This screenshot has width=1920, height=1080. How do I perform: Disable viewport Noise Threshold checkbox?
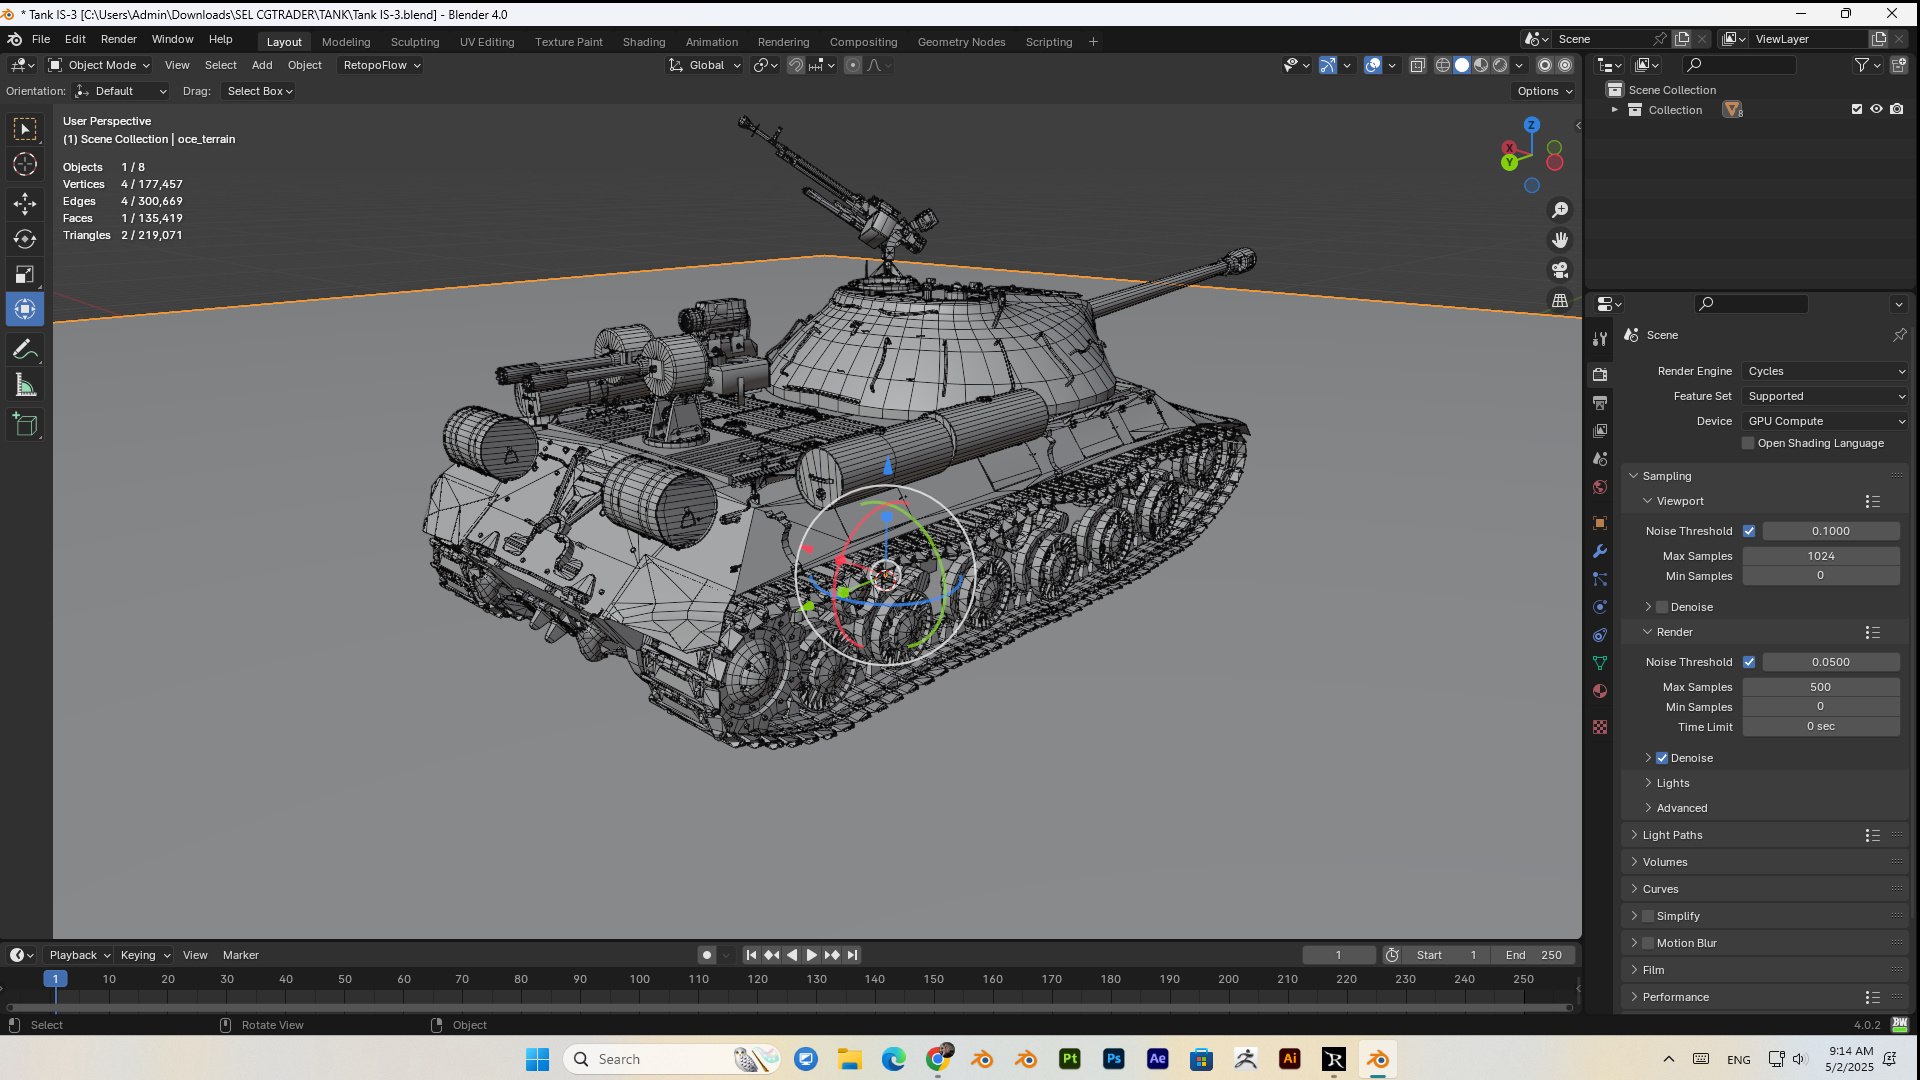[1749, 531]
